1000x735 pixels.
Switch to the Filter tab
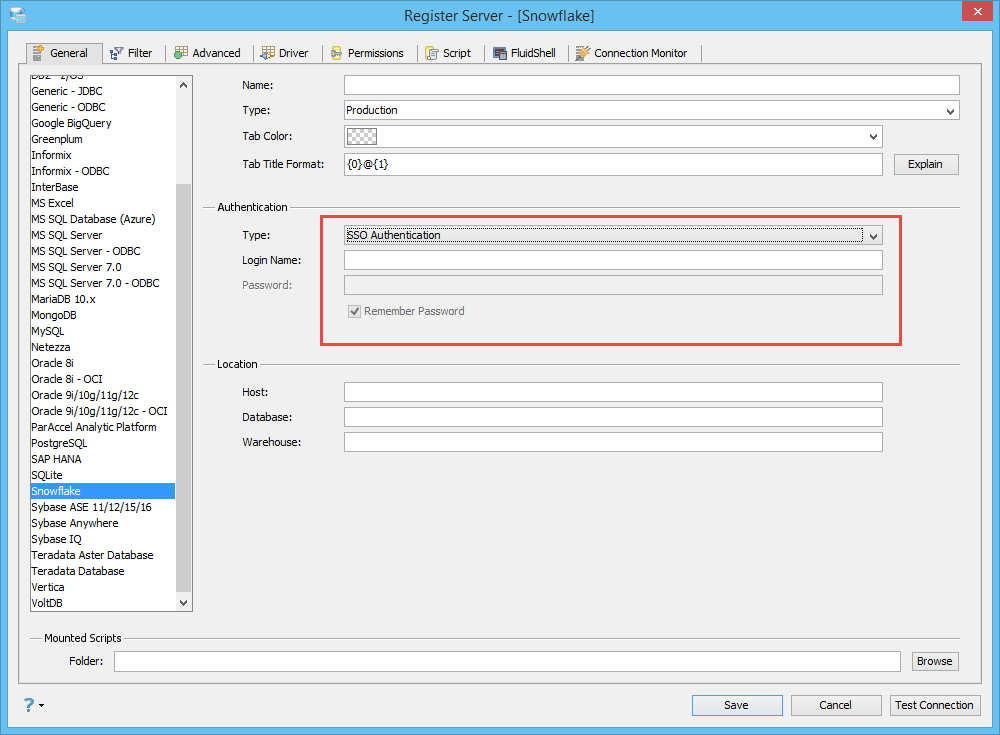point(131,53)
